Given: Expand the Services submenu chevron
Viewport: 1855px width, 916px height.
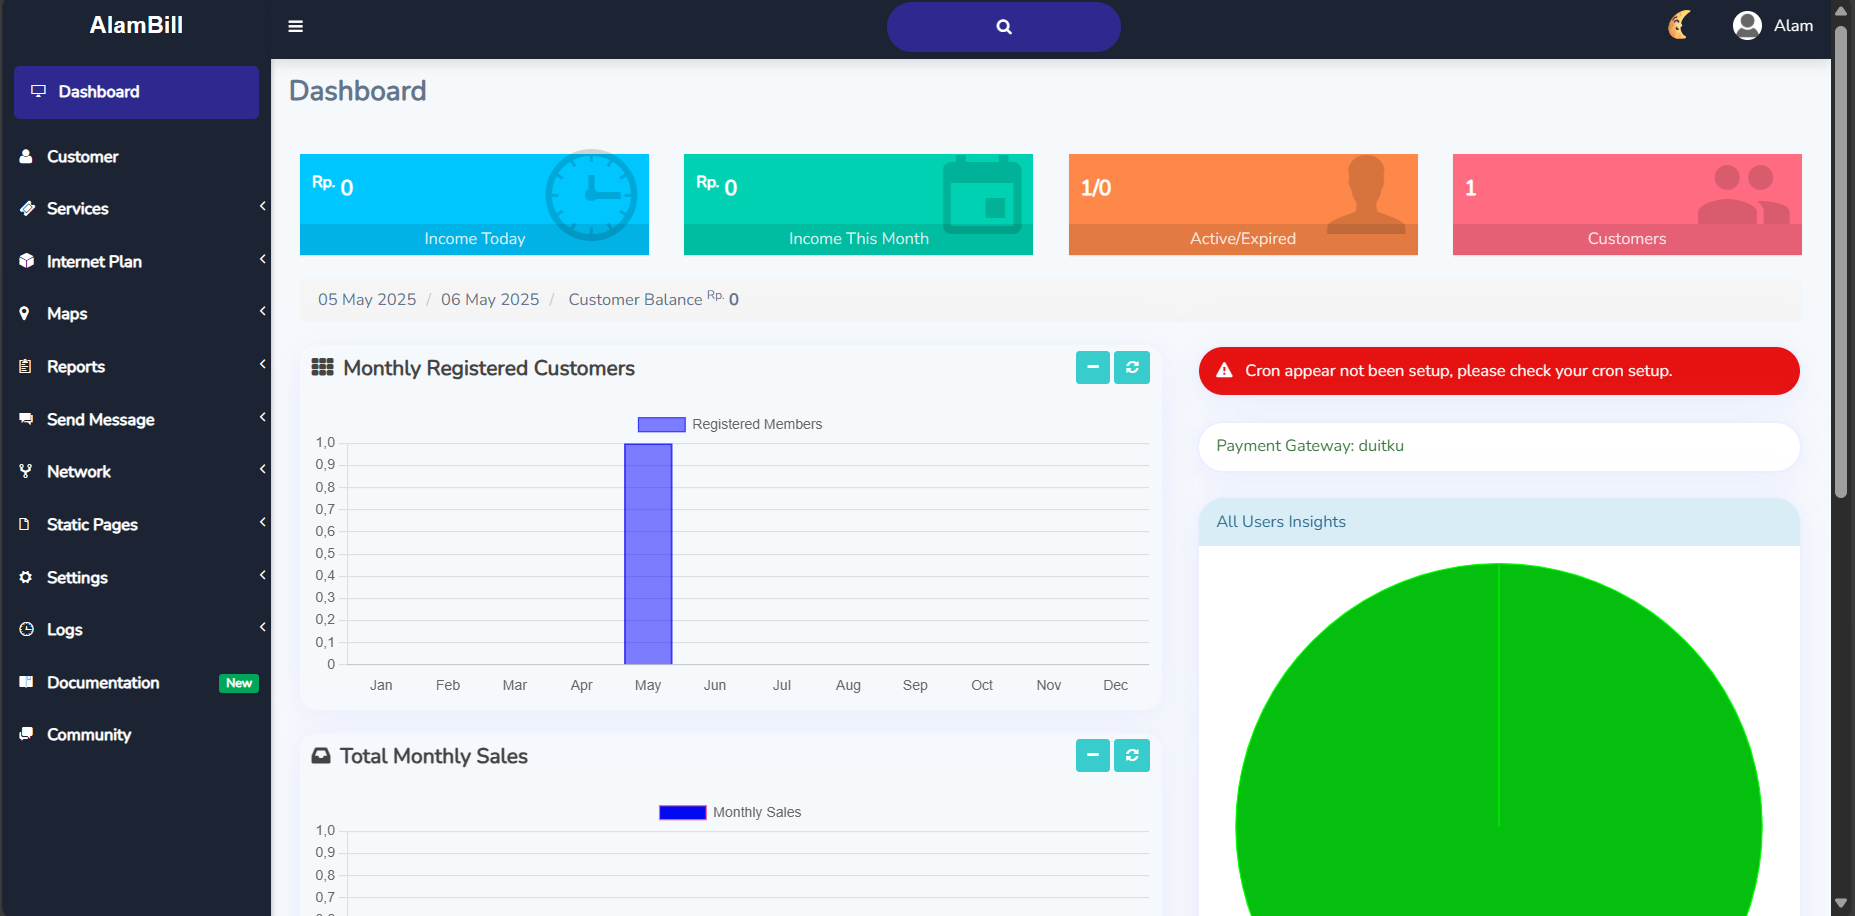Looking at the screenshot, I should [262, 206].
